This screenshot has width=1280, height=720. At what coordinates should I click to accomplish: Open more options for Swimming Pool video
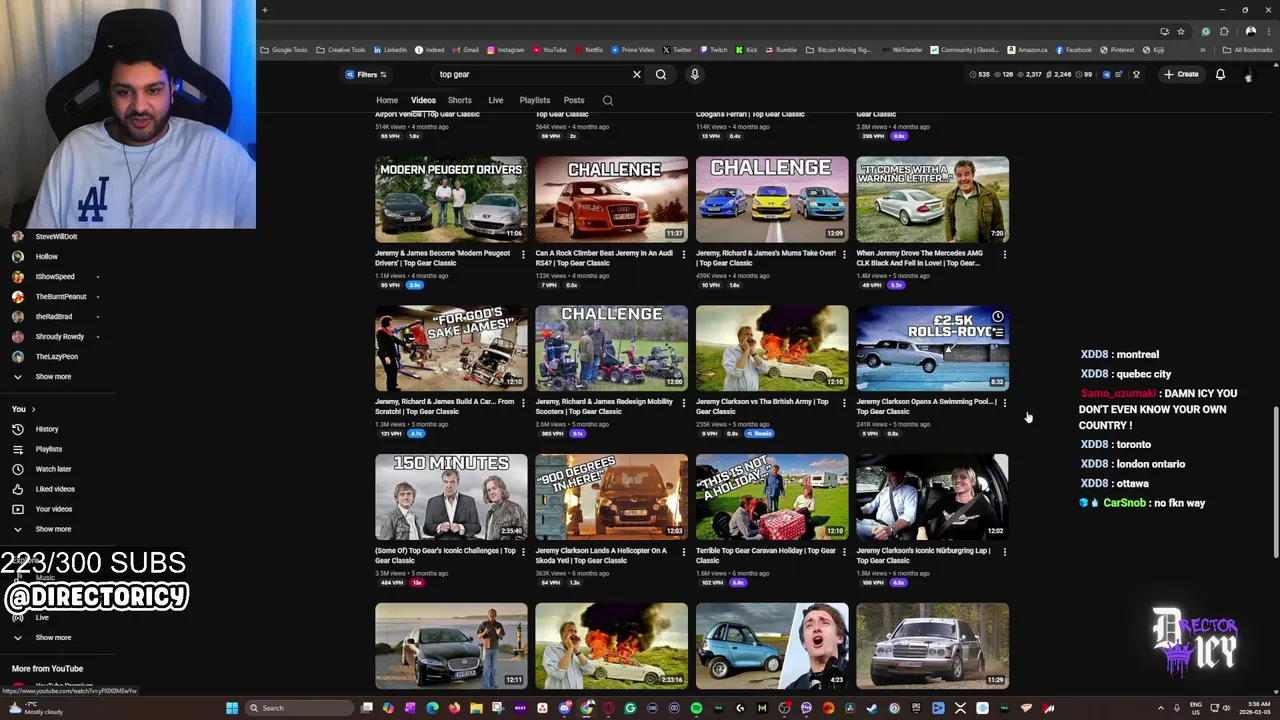coord(1004,403)
